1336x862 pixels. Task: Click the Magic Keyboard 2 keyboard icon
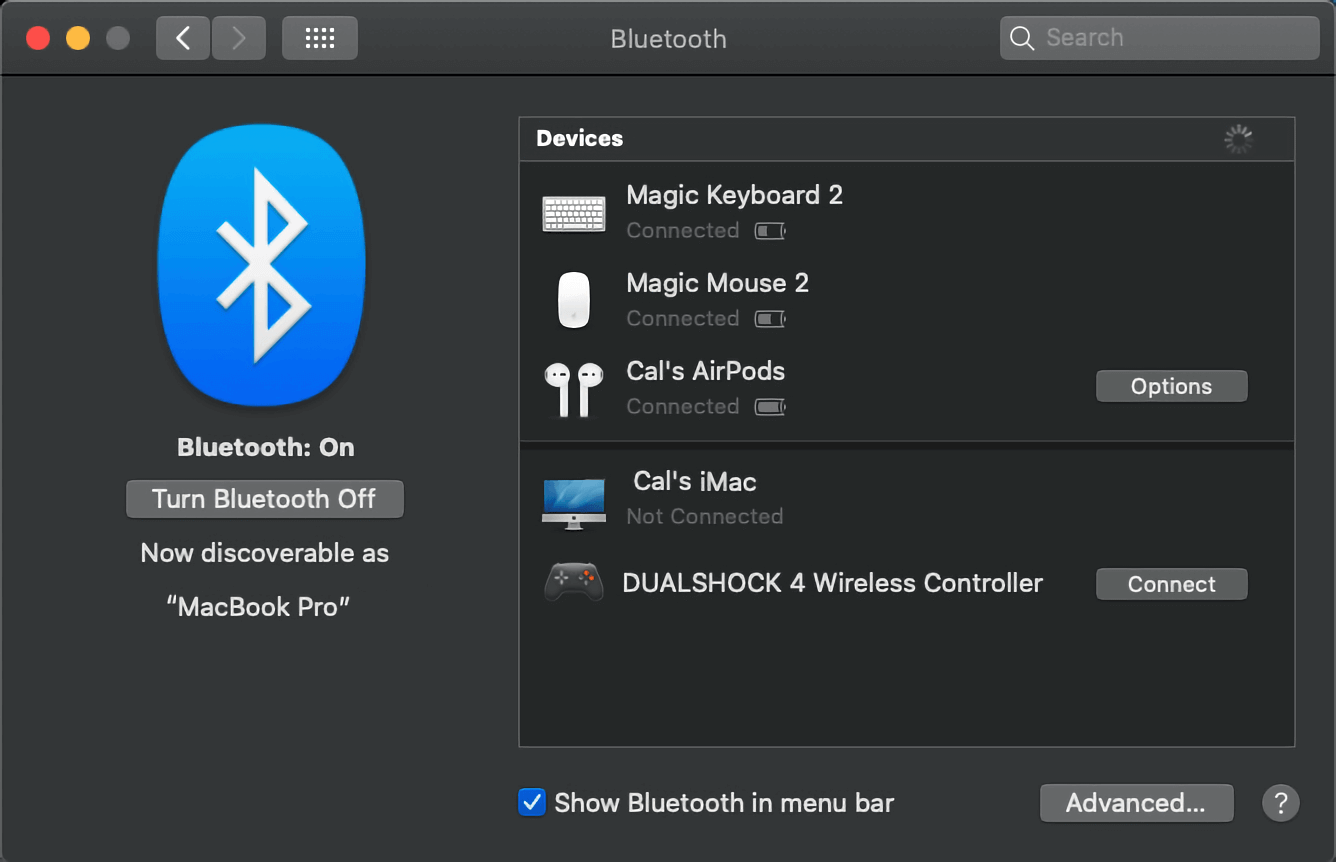[x=573, y=213]
